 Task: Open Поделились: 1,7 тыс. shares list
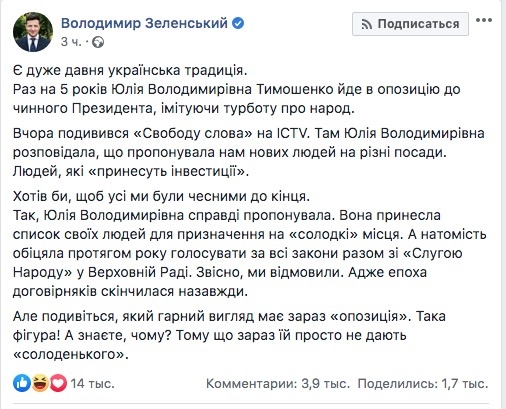click(423, 384)
